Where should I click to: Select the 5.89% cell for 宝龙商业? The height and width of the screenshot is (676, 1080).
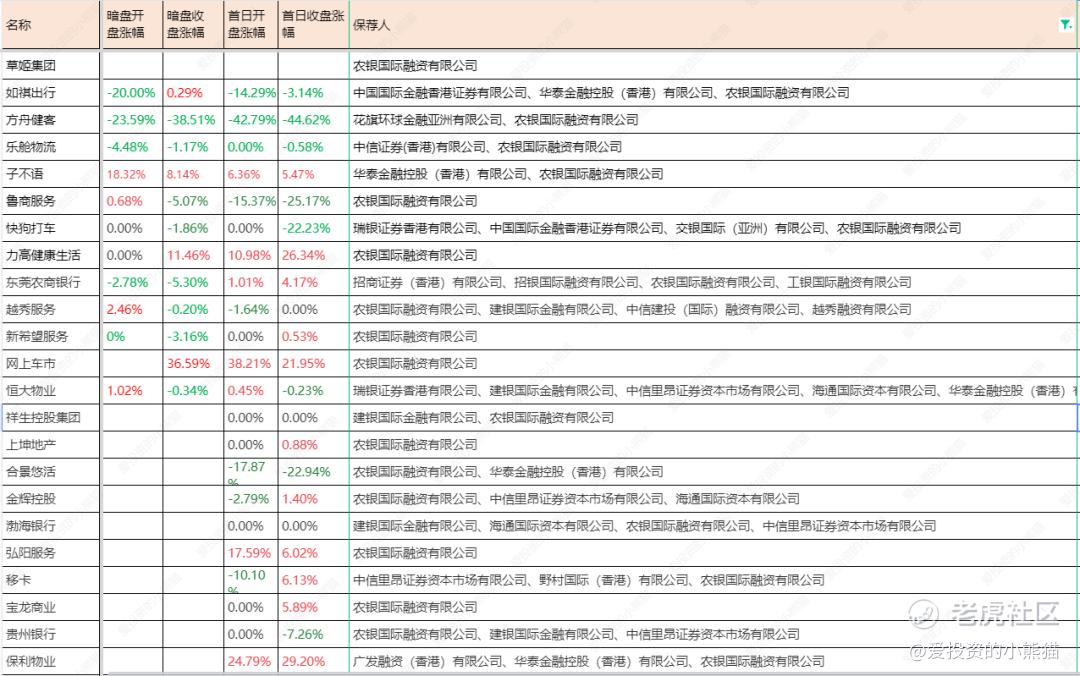coord(313,607)
